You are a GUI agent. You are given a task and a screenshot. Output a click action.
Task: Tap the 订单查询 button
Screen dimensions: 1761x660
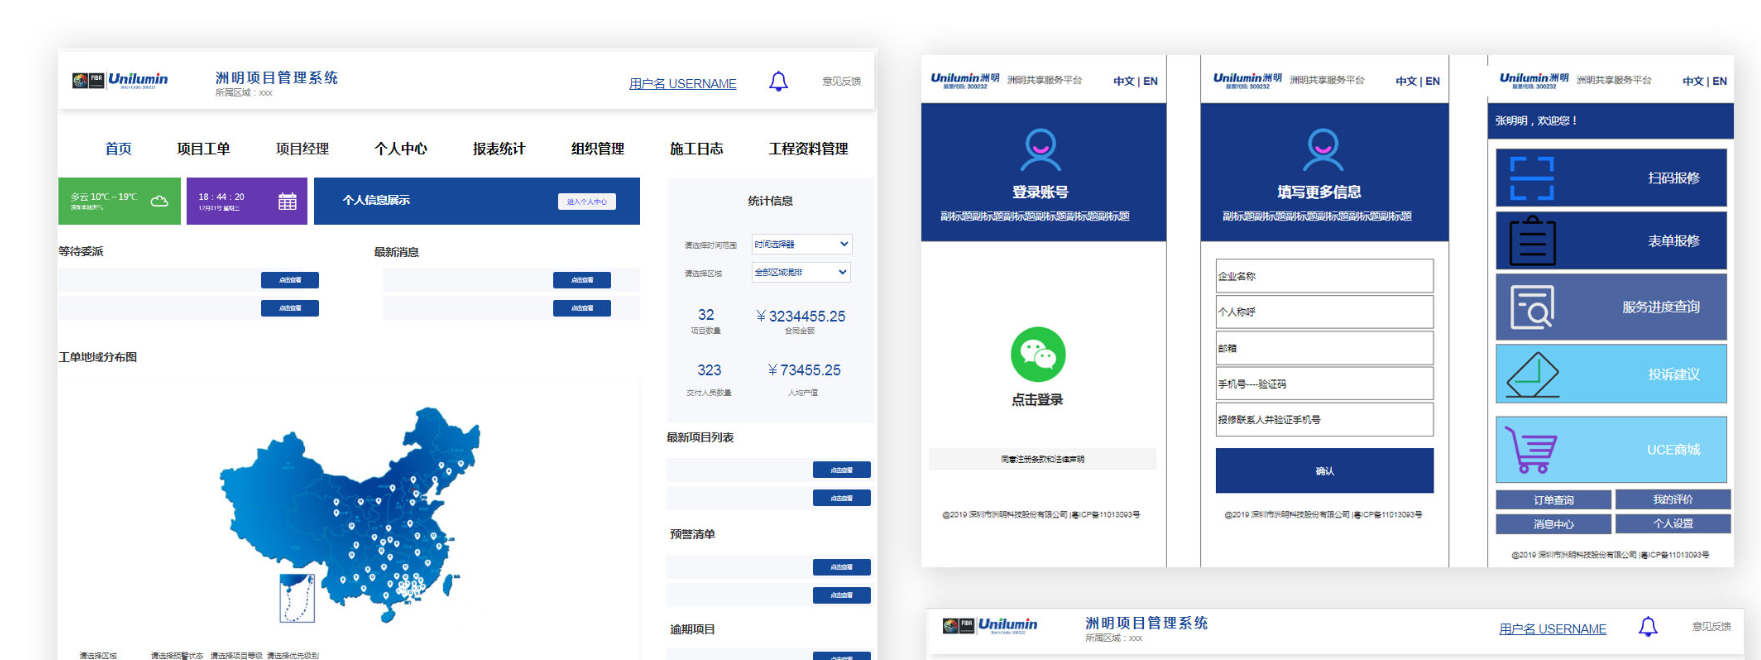(1554, 499)
